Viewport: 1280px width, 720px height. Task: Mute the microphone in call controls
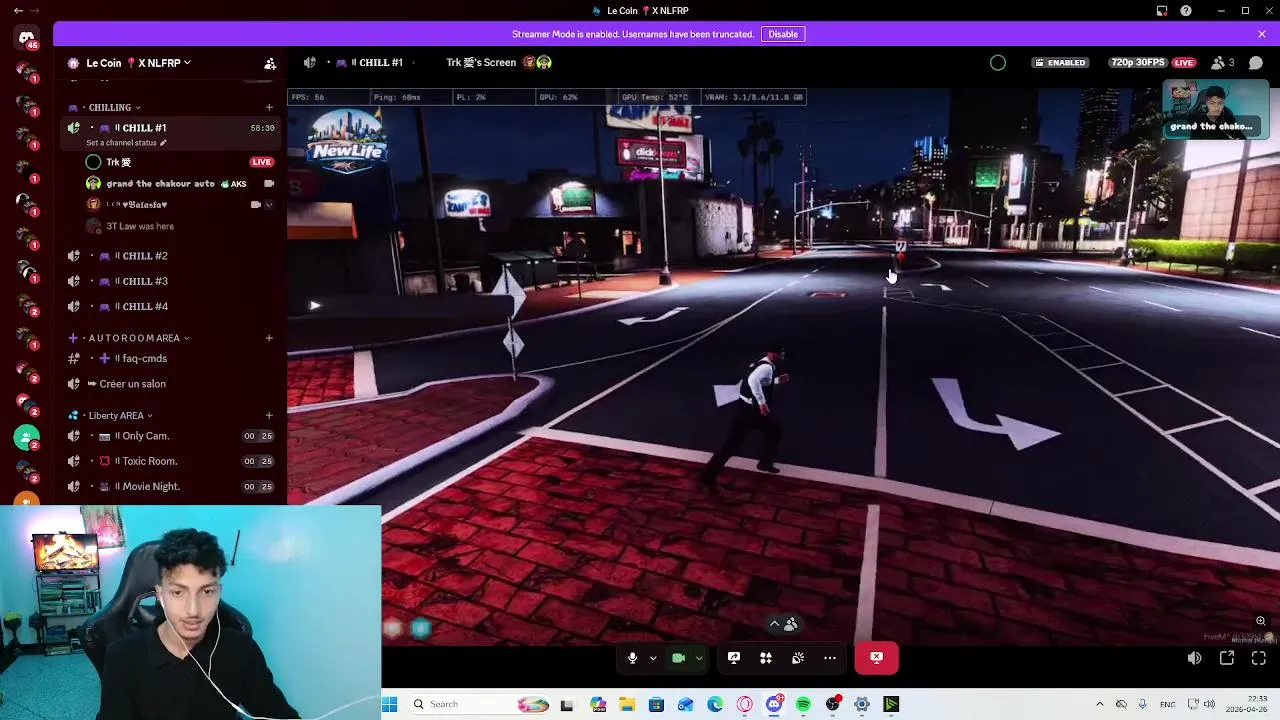pos(632,658)
